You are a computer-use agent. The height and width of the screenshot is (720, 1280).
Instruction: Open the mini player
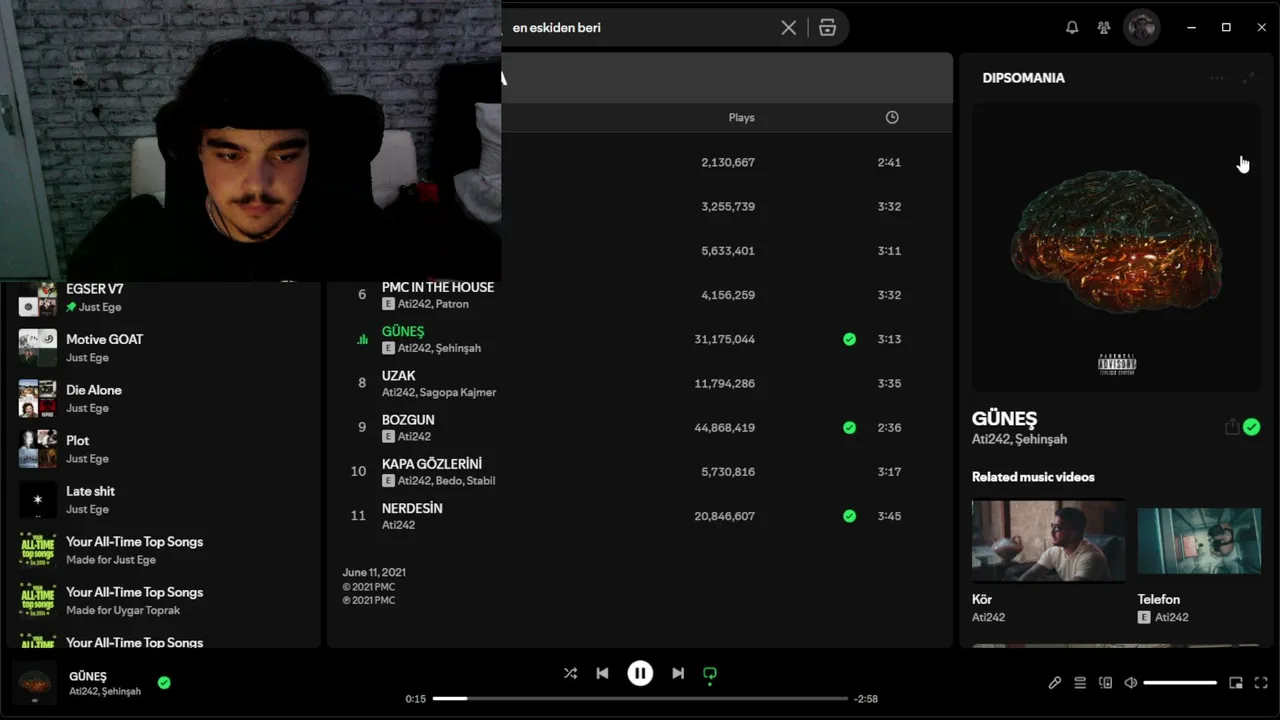click(1236, 683)
